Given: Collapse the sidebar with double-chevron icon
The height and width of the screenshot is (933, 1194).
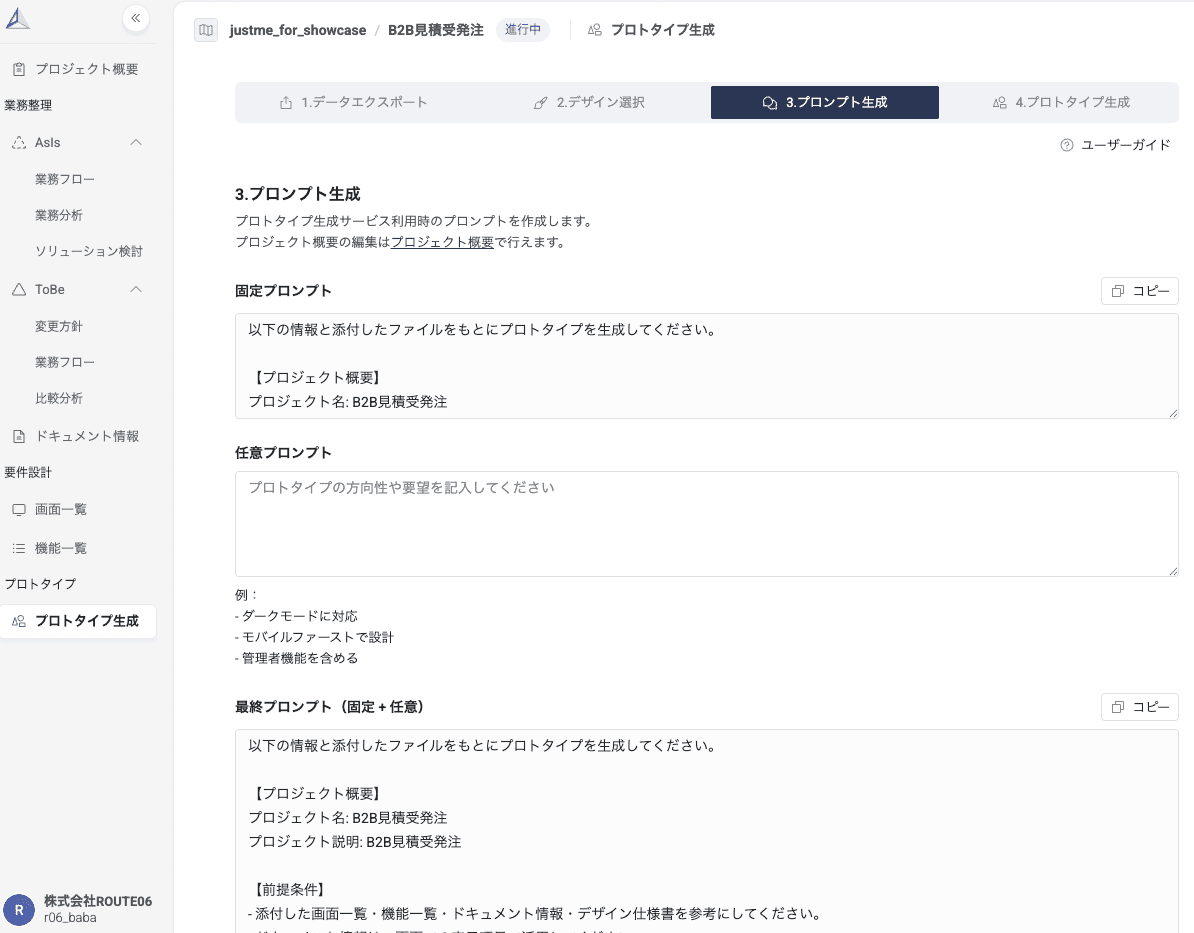Looking at the screenshot, I should 136,18.
